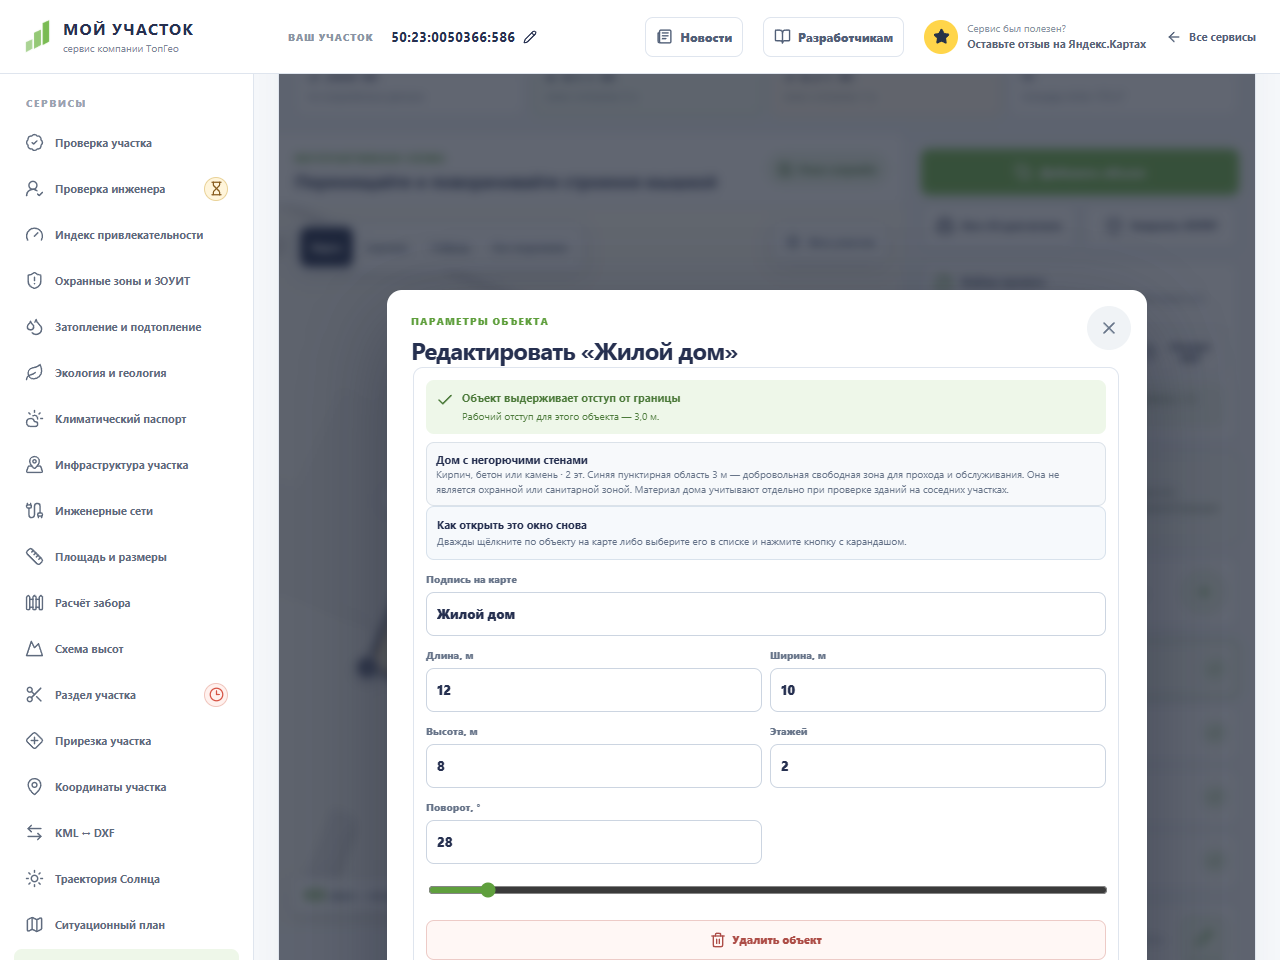
Task: Click the Затопление water drops icon
Action: coord(34,327)
